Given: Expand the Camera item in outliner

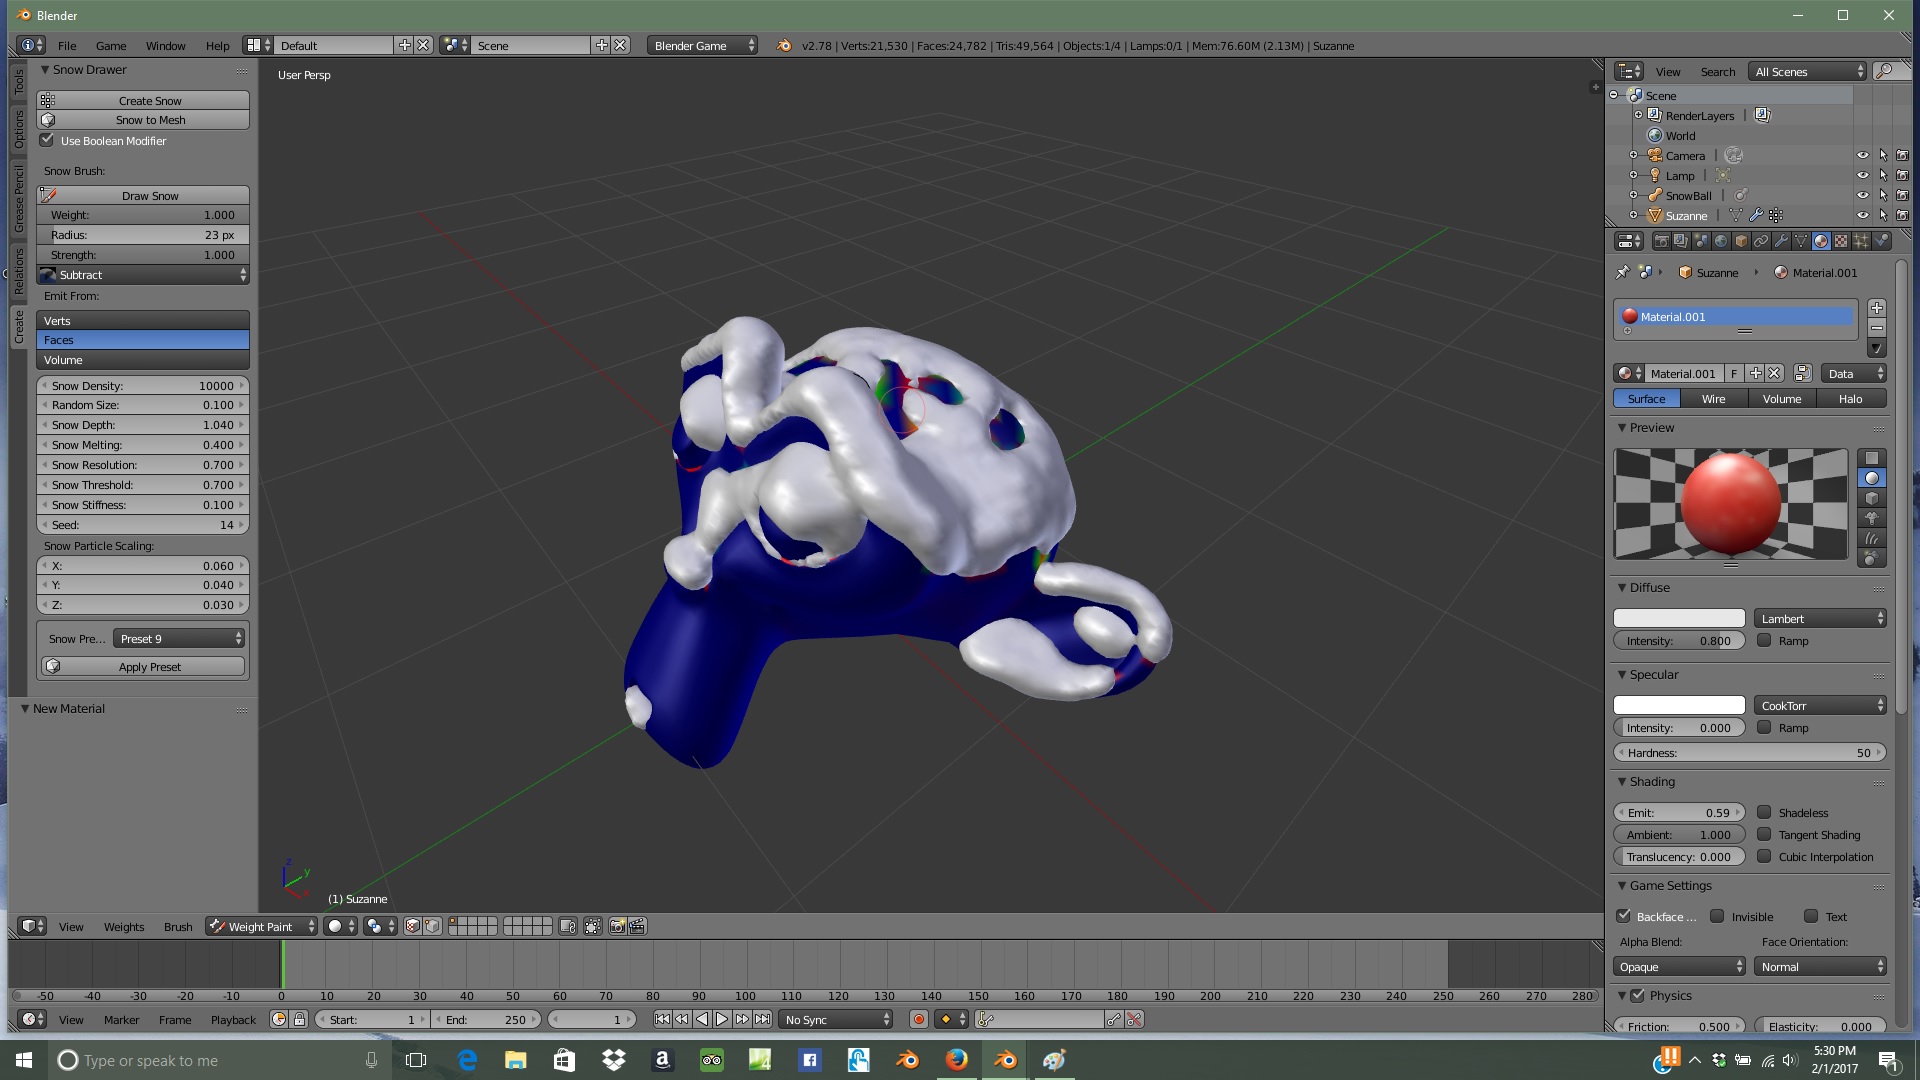Looking at the screenshot, I should [1633, 155].
